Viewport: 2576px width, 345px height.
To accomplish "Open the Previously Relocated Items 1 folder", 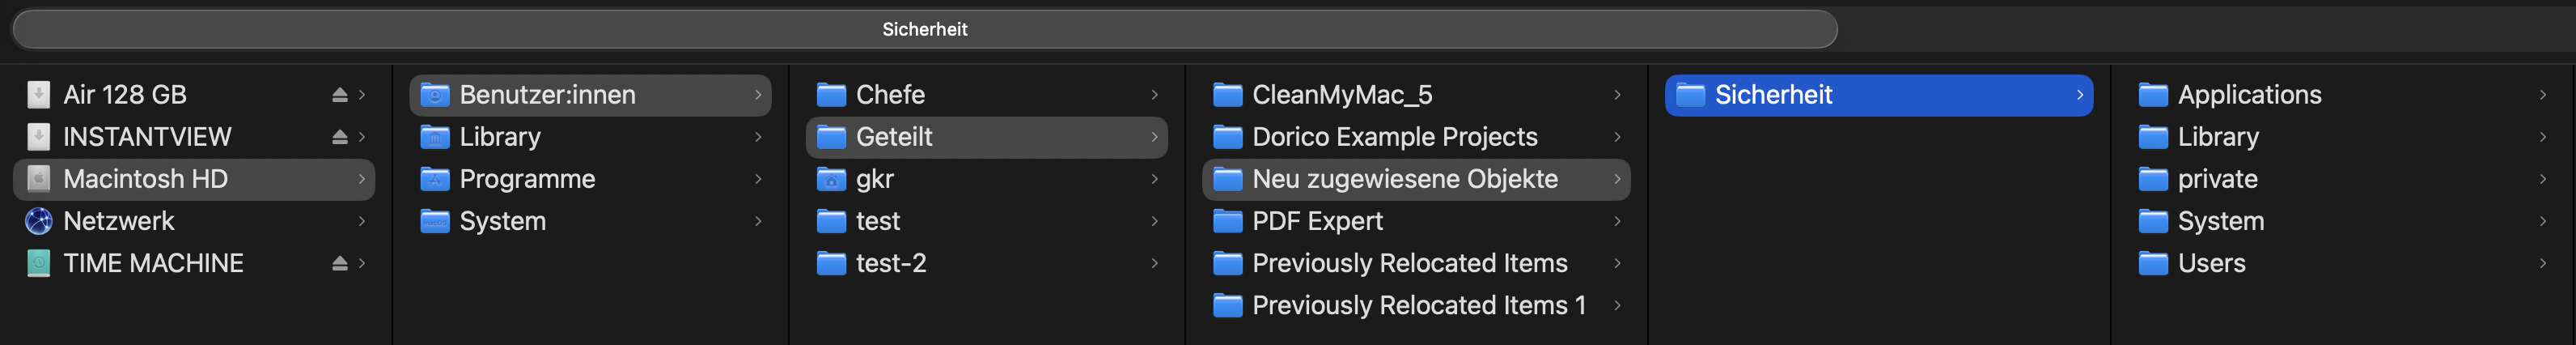I will (x=1418, y=305).
